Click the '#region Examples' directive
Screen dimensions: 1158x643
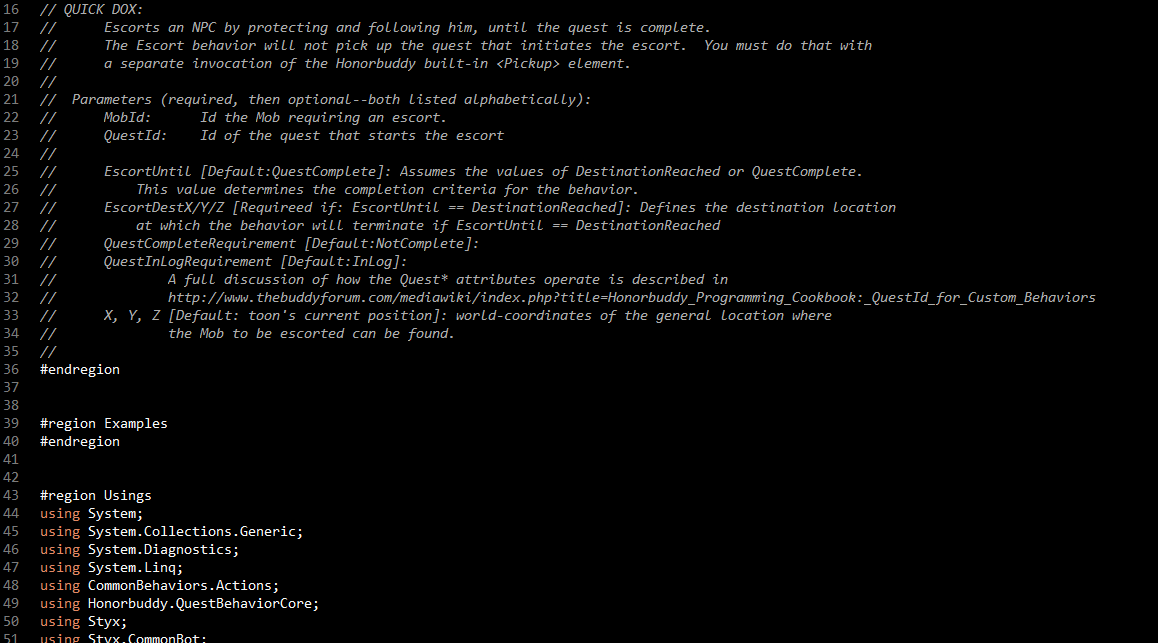[103, 424]
